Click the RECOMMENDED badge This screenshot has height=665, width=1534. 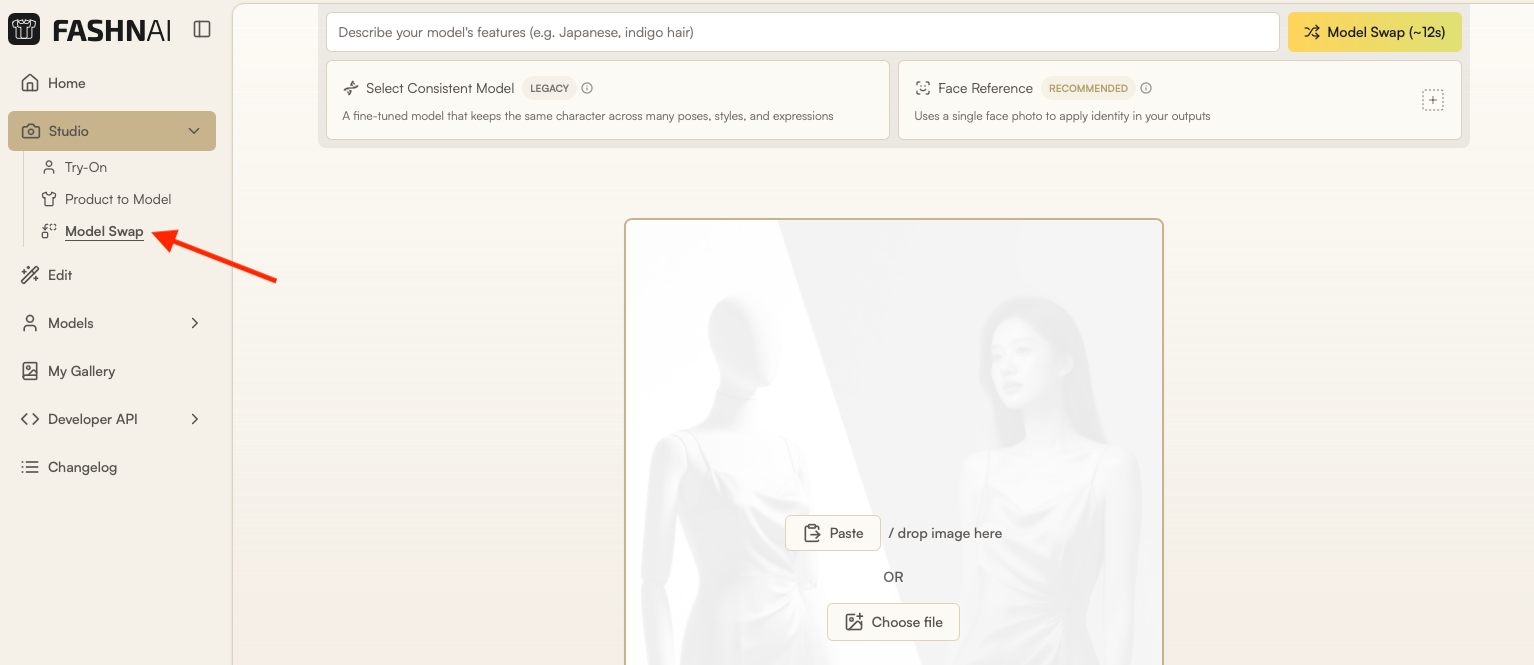click(1088, 88)
